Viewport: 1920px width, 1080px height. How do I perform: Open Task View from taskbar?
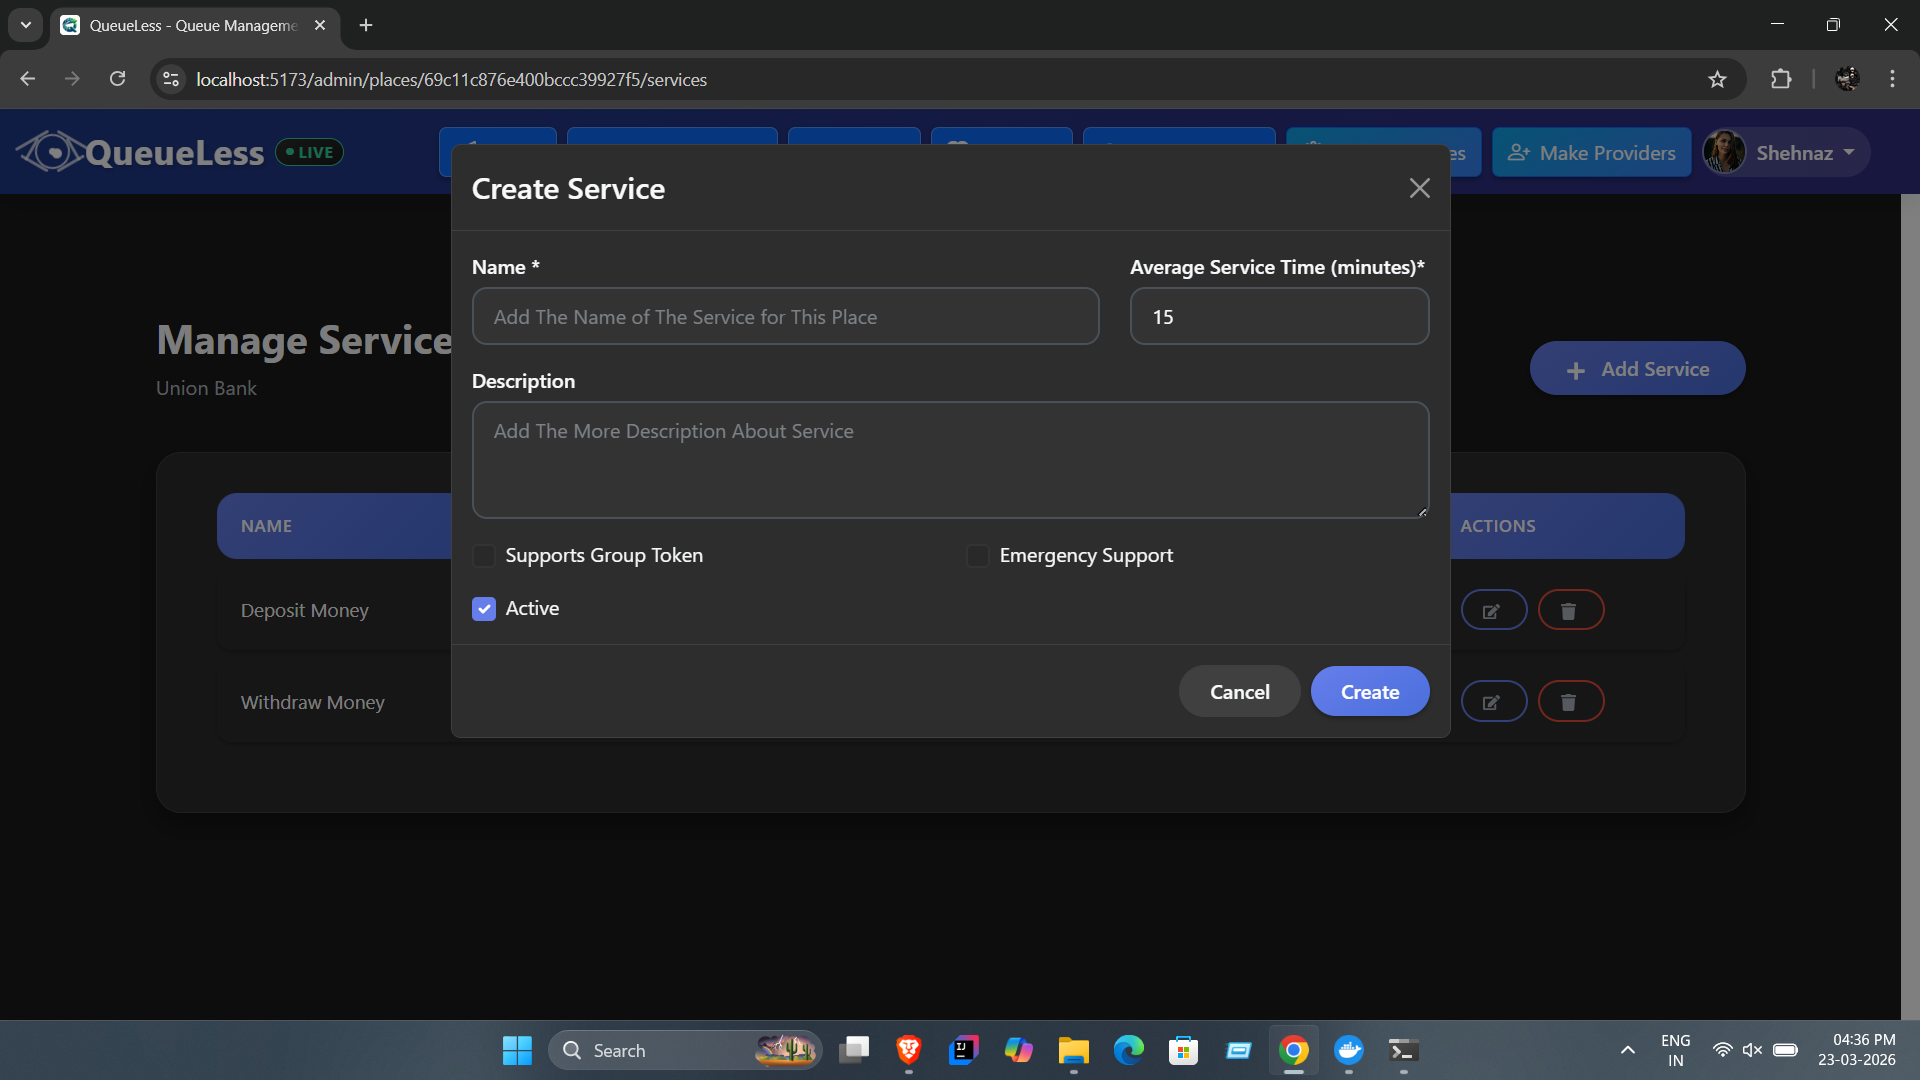tap(854, 1050)
